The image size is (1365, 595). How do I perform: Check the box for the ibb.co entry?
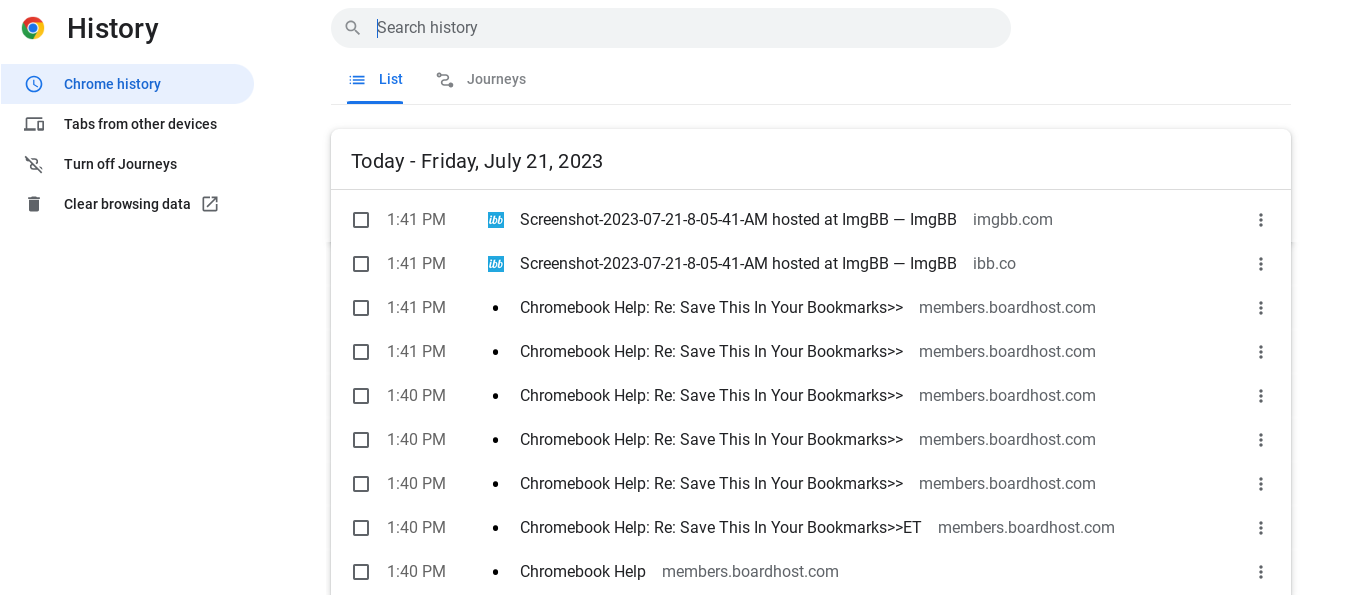pyautogui.click(x=361, y=264)
